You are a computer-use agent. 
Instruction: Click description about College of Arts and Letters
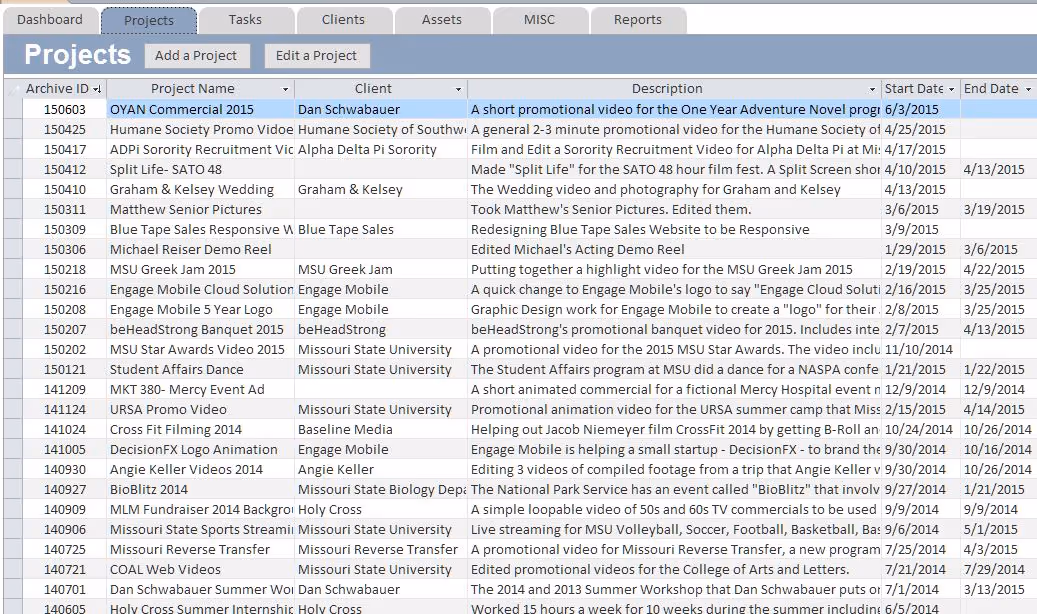coord(675,570)
